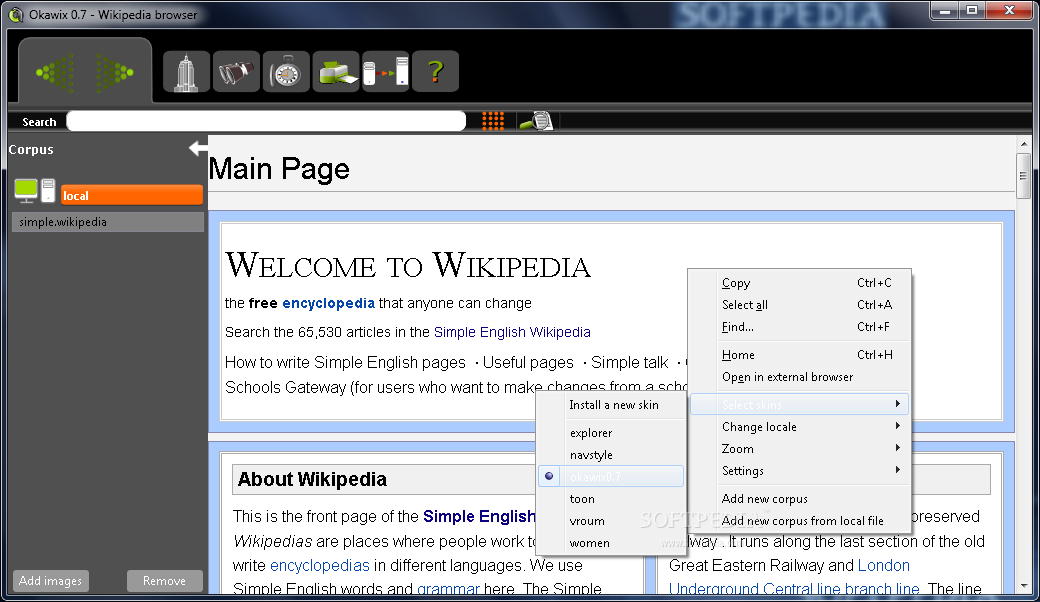The height and width of the screenshot is (602, 1040).
Task: Choose Add new corpus menu entry
Action: pos(799,499)
